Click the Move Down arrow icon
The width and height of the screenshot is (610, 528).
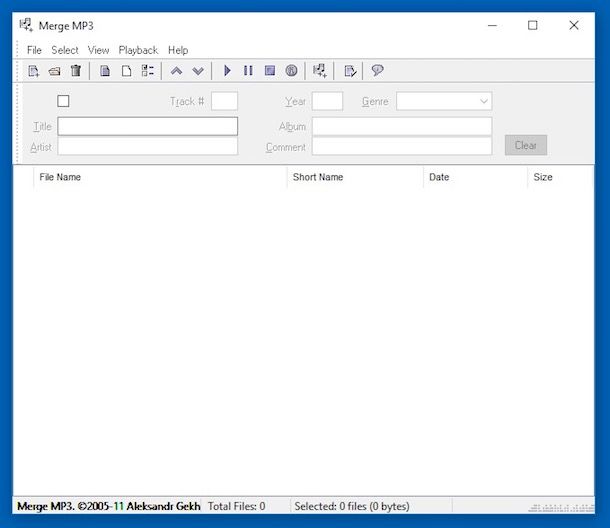pyautogui.click(x=198, y=71)
